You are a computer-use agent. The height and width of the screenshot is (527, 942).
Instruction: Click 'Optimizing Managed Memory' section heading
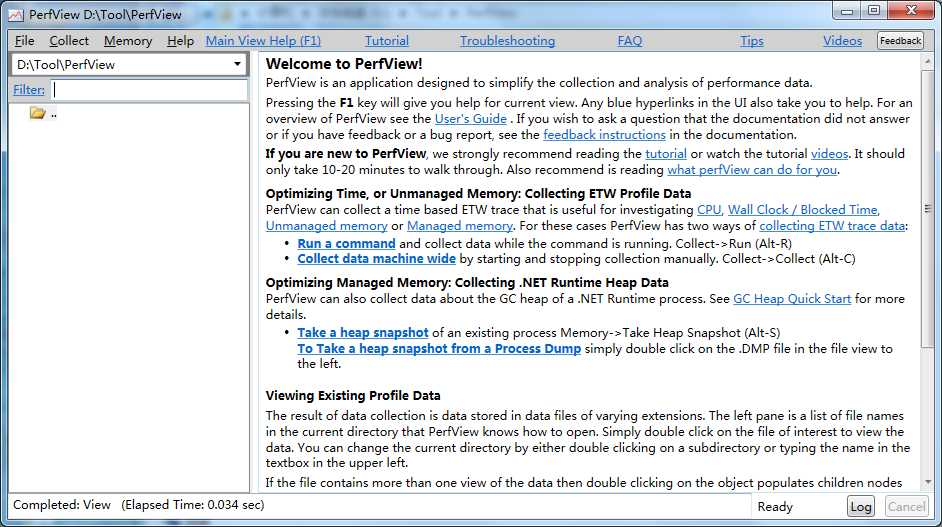(x=467, y=282)
